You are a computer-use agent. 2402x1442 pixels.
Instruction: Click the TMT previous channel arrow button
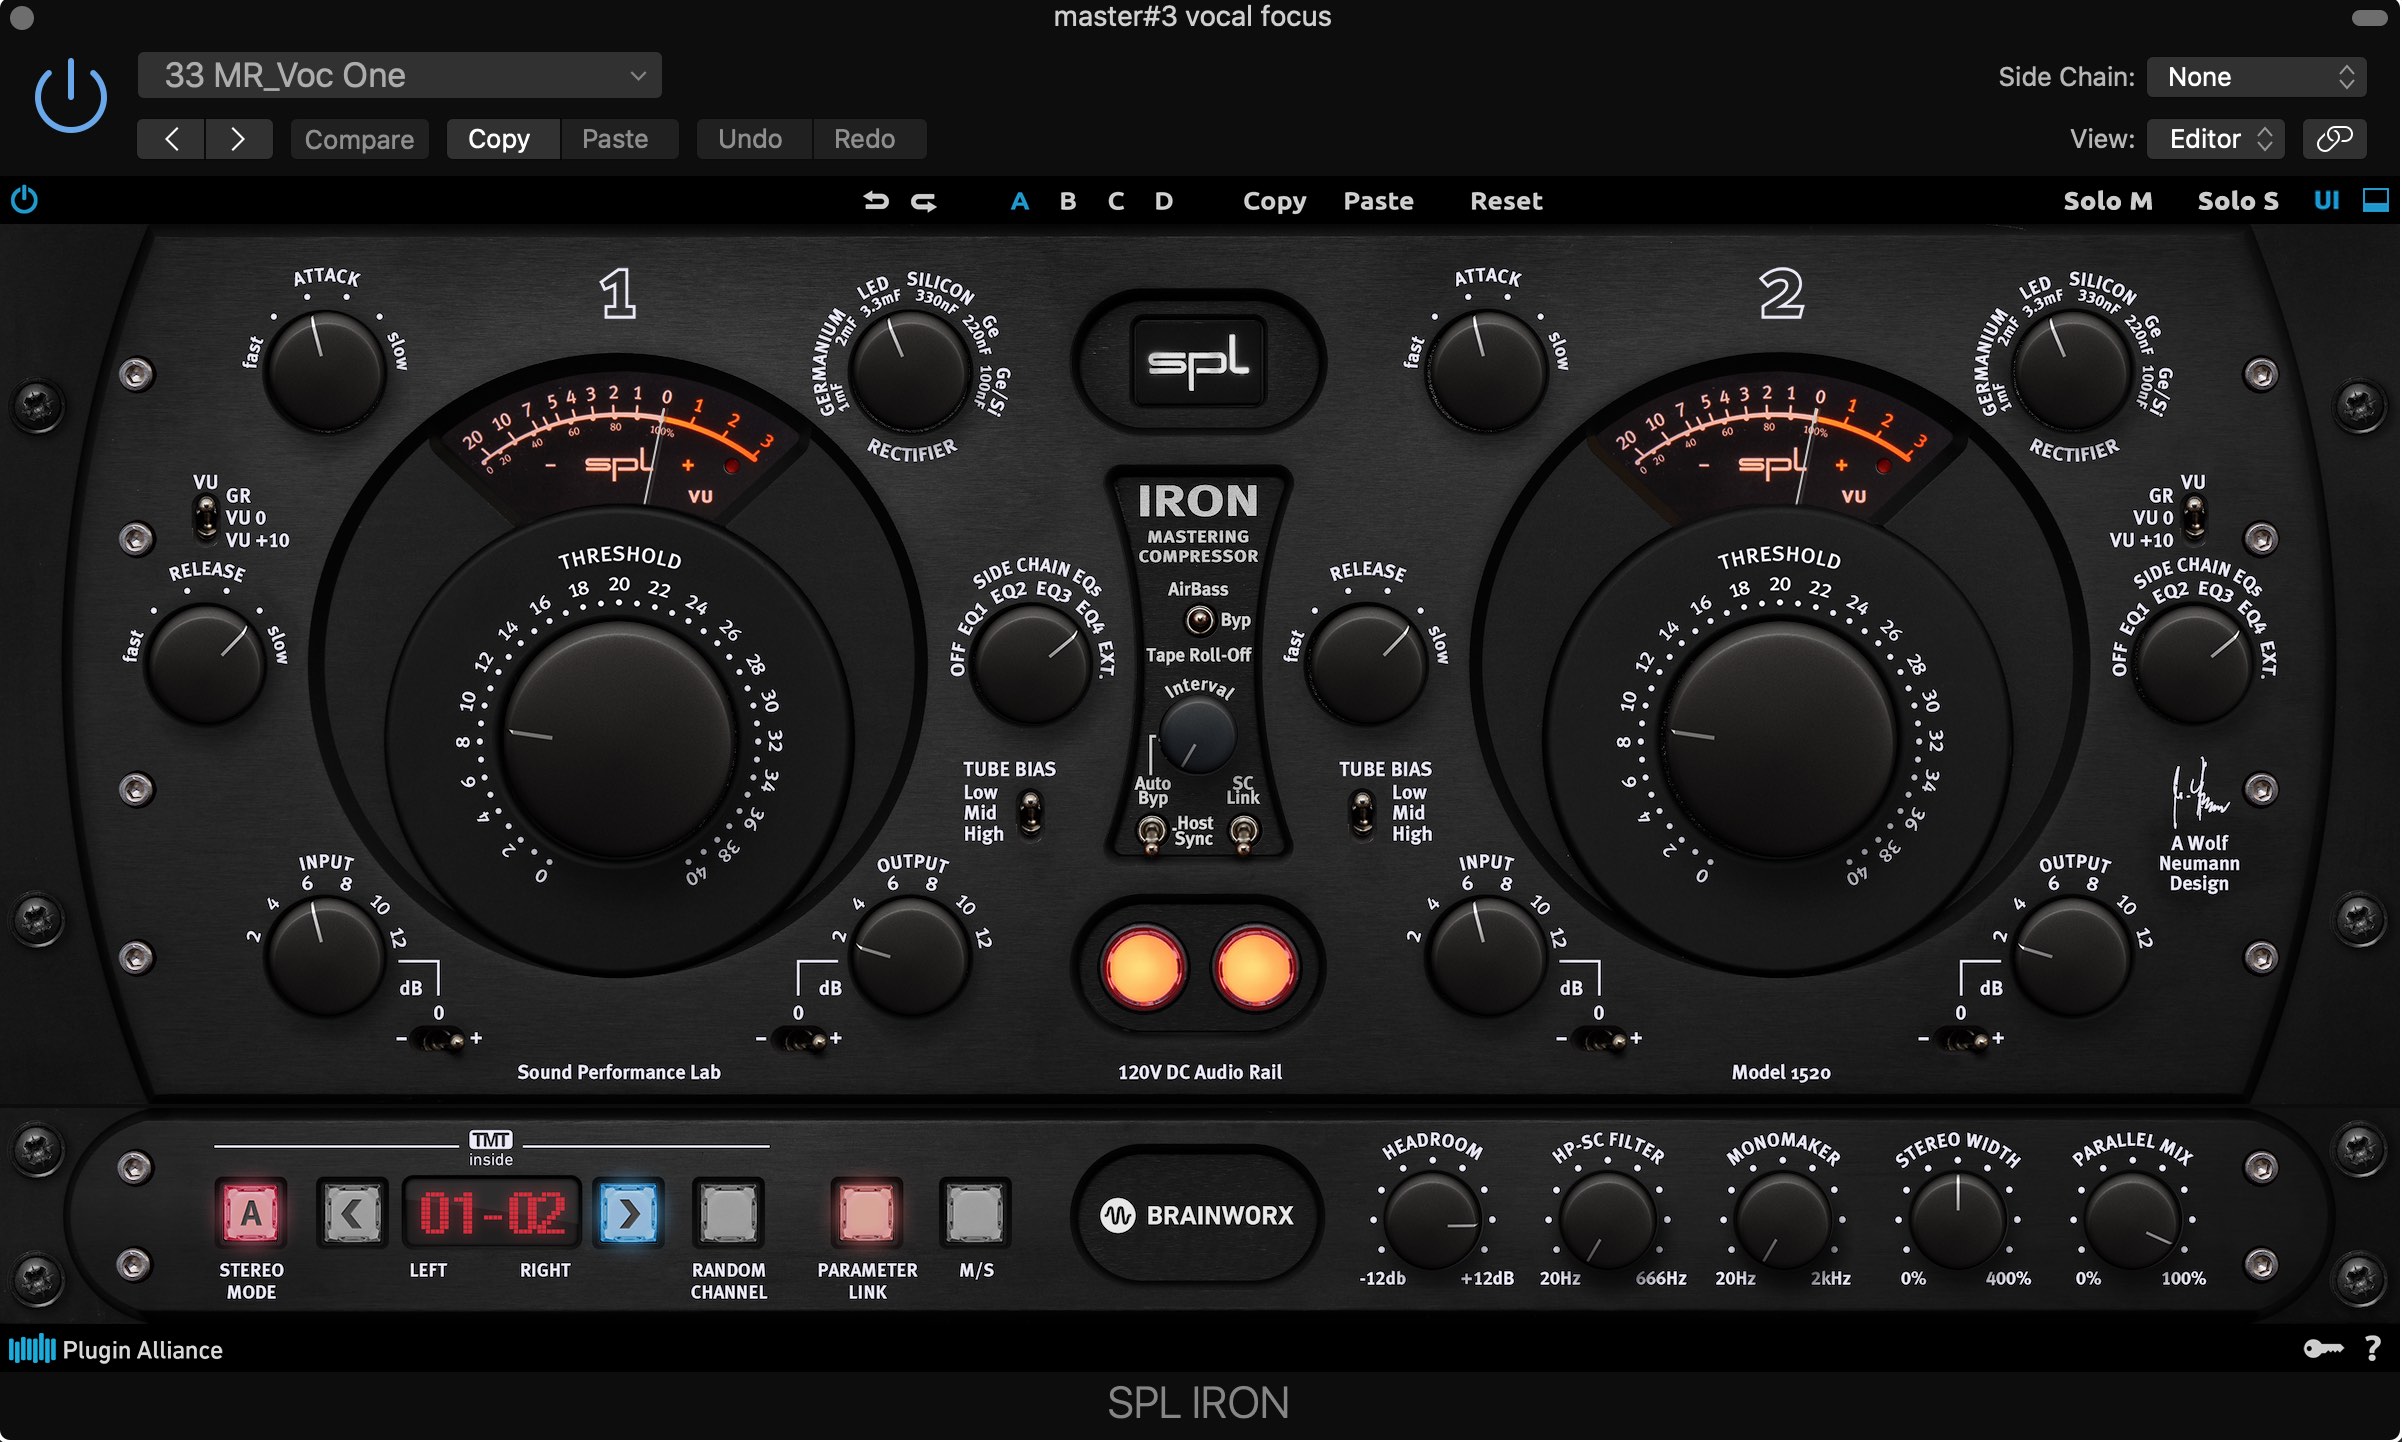point(352,1214)
